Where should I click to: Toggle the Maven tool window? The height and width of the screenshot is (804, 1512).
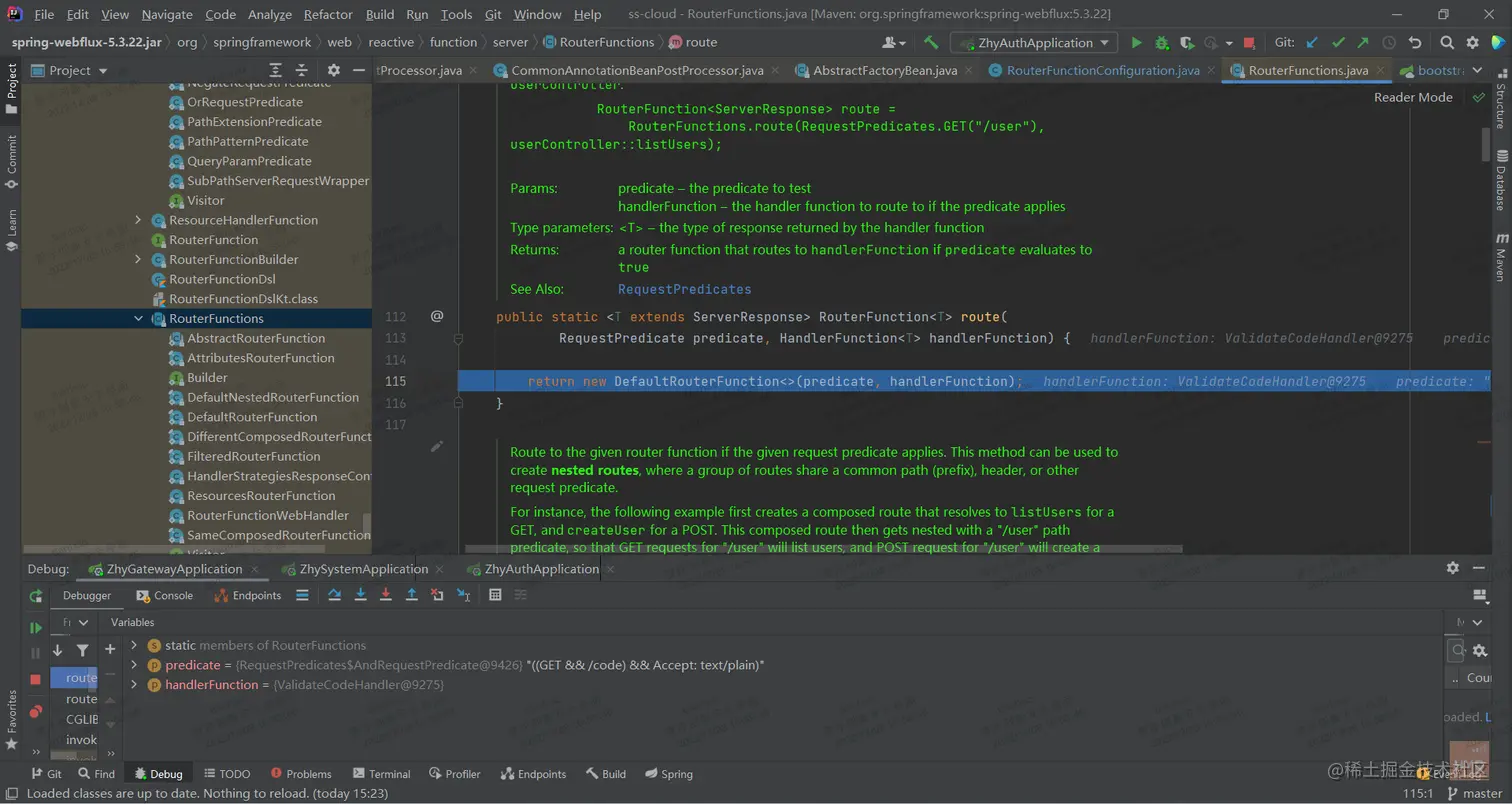(1501, 259)
